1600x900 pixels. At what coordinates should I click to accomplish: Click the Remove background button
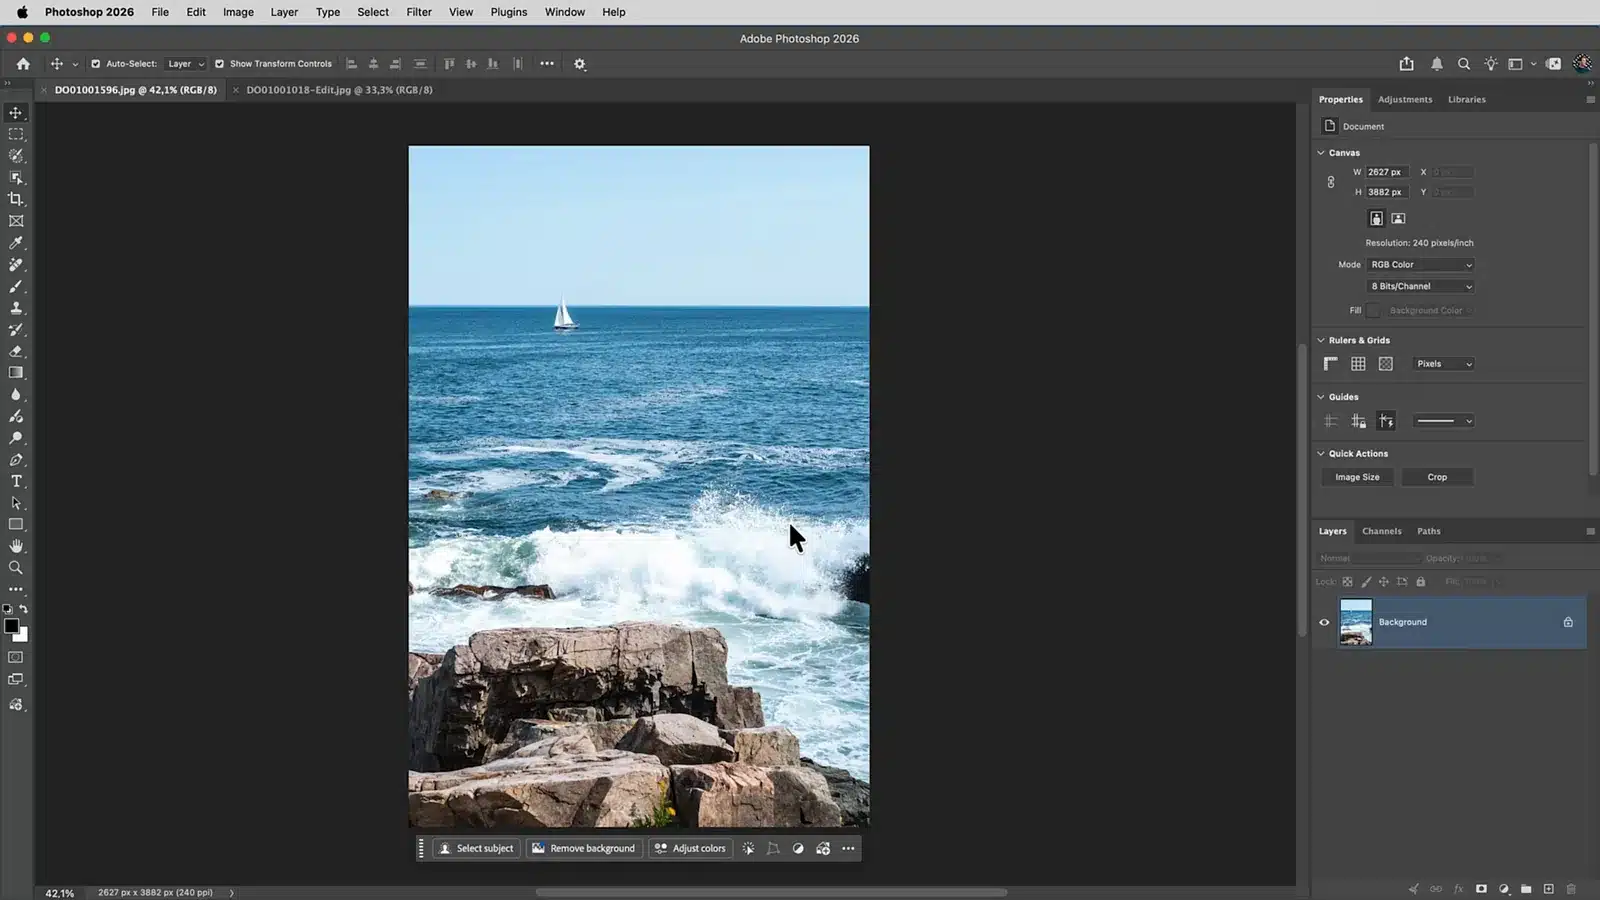[583, 848]
